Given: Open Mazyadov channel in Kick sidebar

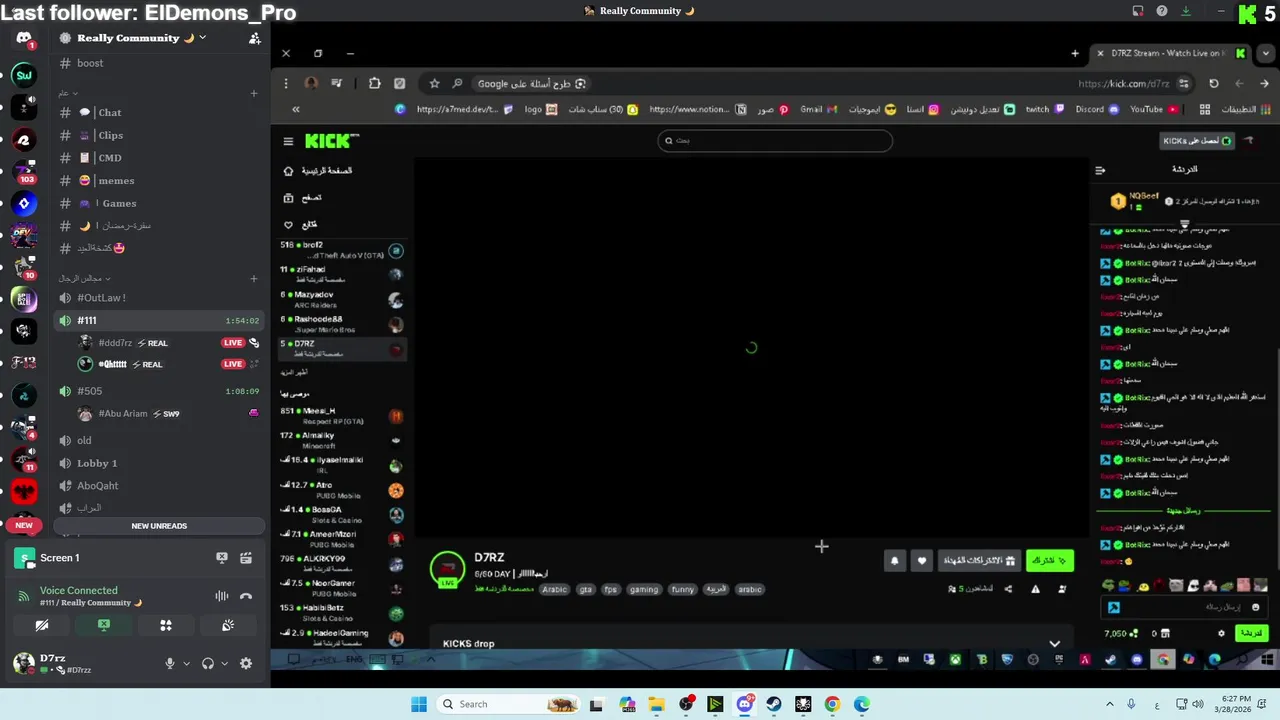Looking at the screenshot, I should coord(341,300).
